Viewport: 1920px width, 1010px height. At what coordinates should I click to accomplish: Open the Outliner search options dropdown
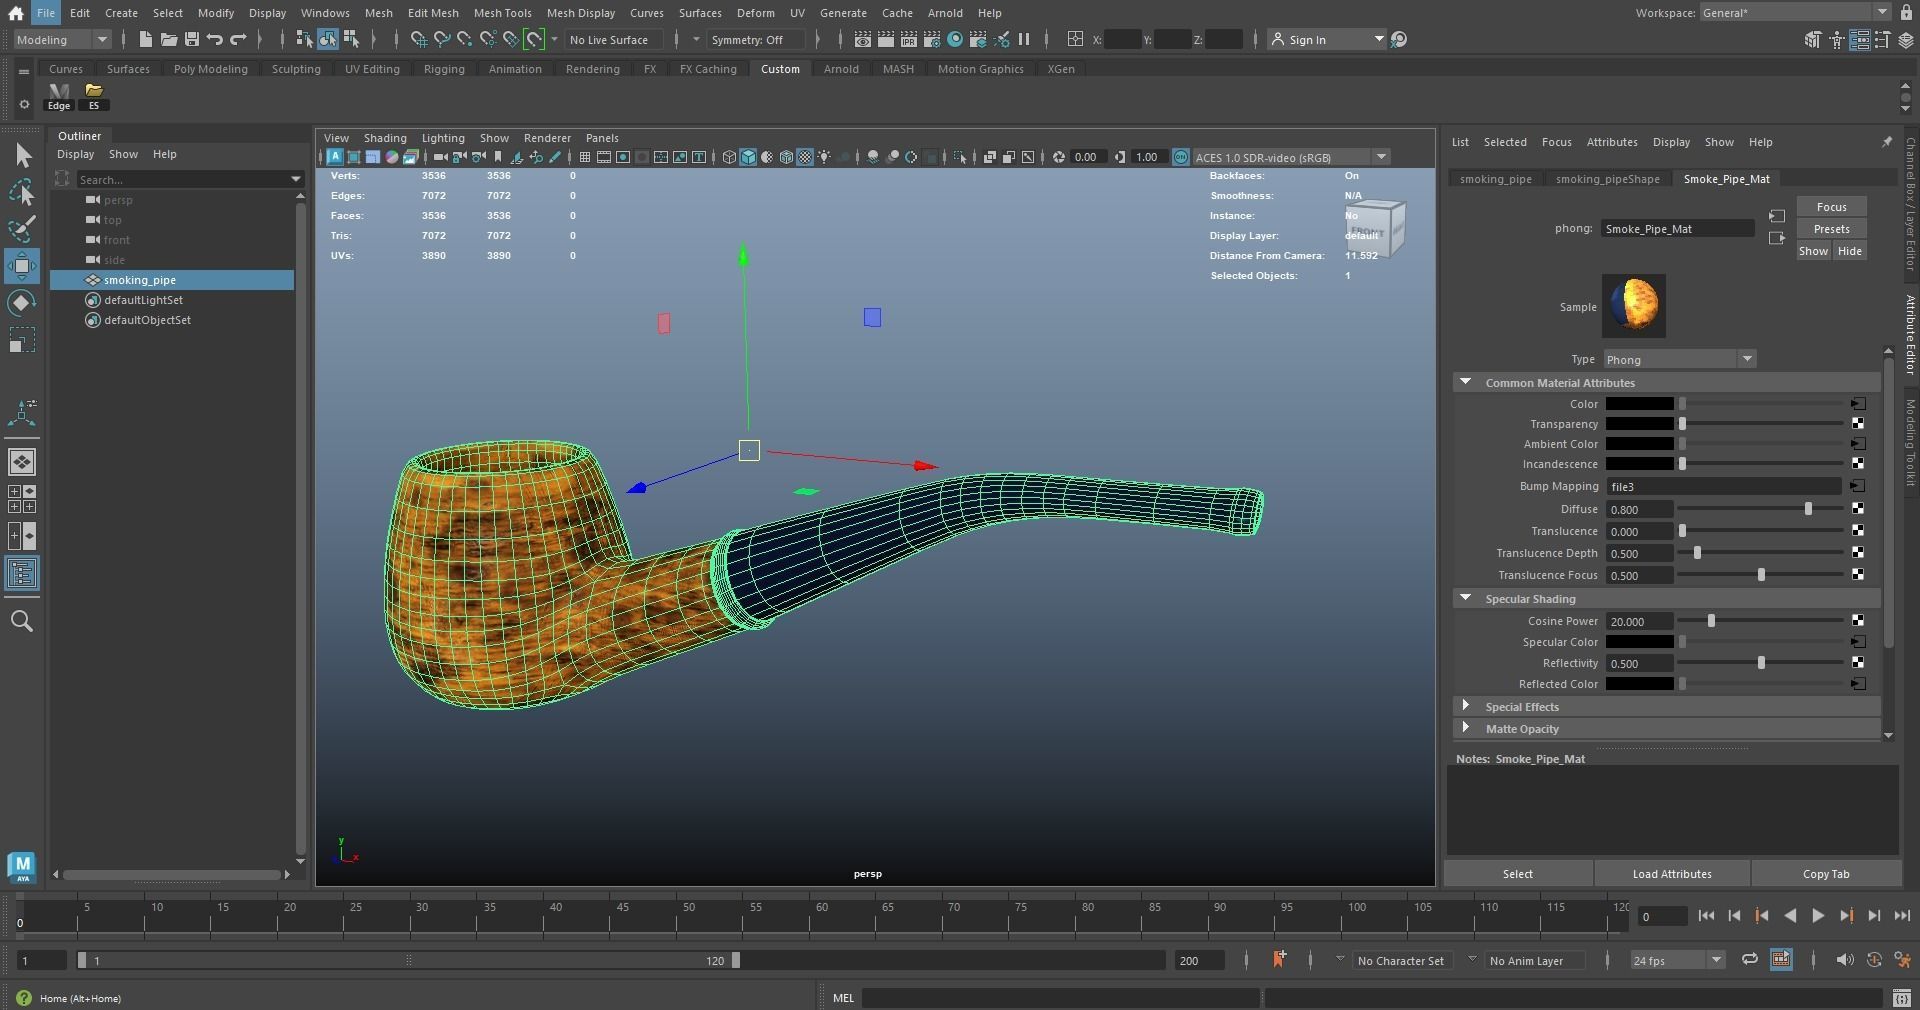[296, 179]
